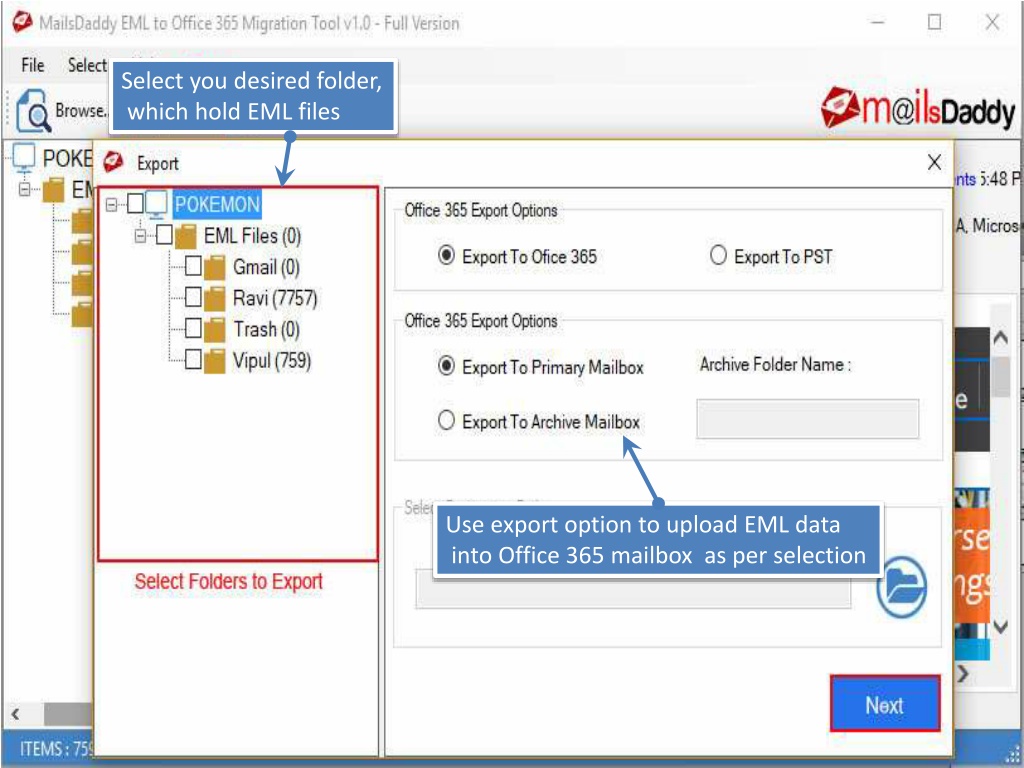
Task: Select the Vipul (759) tree label
Action: [272, 360]
